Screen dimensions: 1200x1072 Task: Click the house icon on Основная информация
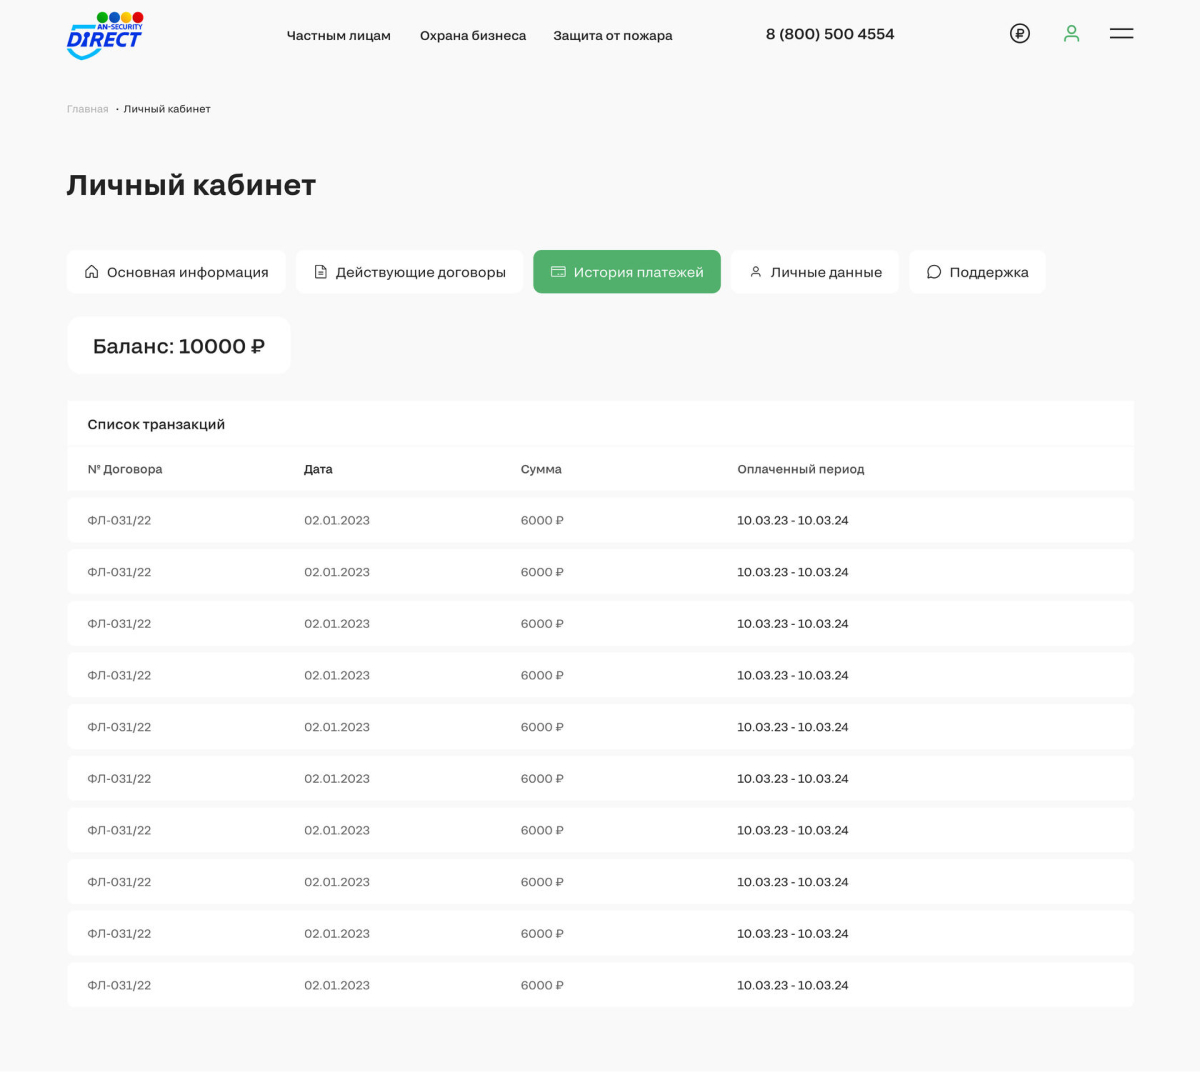[x=92, y=272]
